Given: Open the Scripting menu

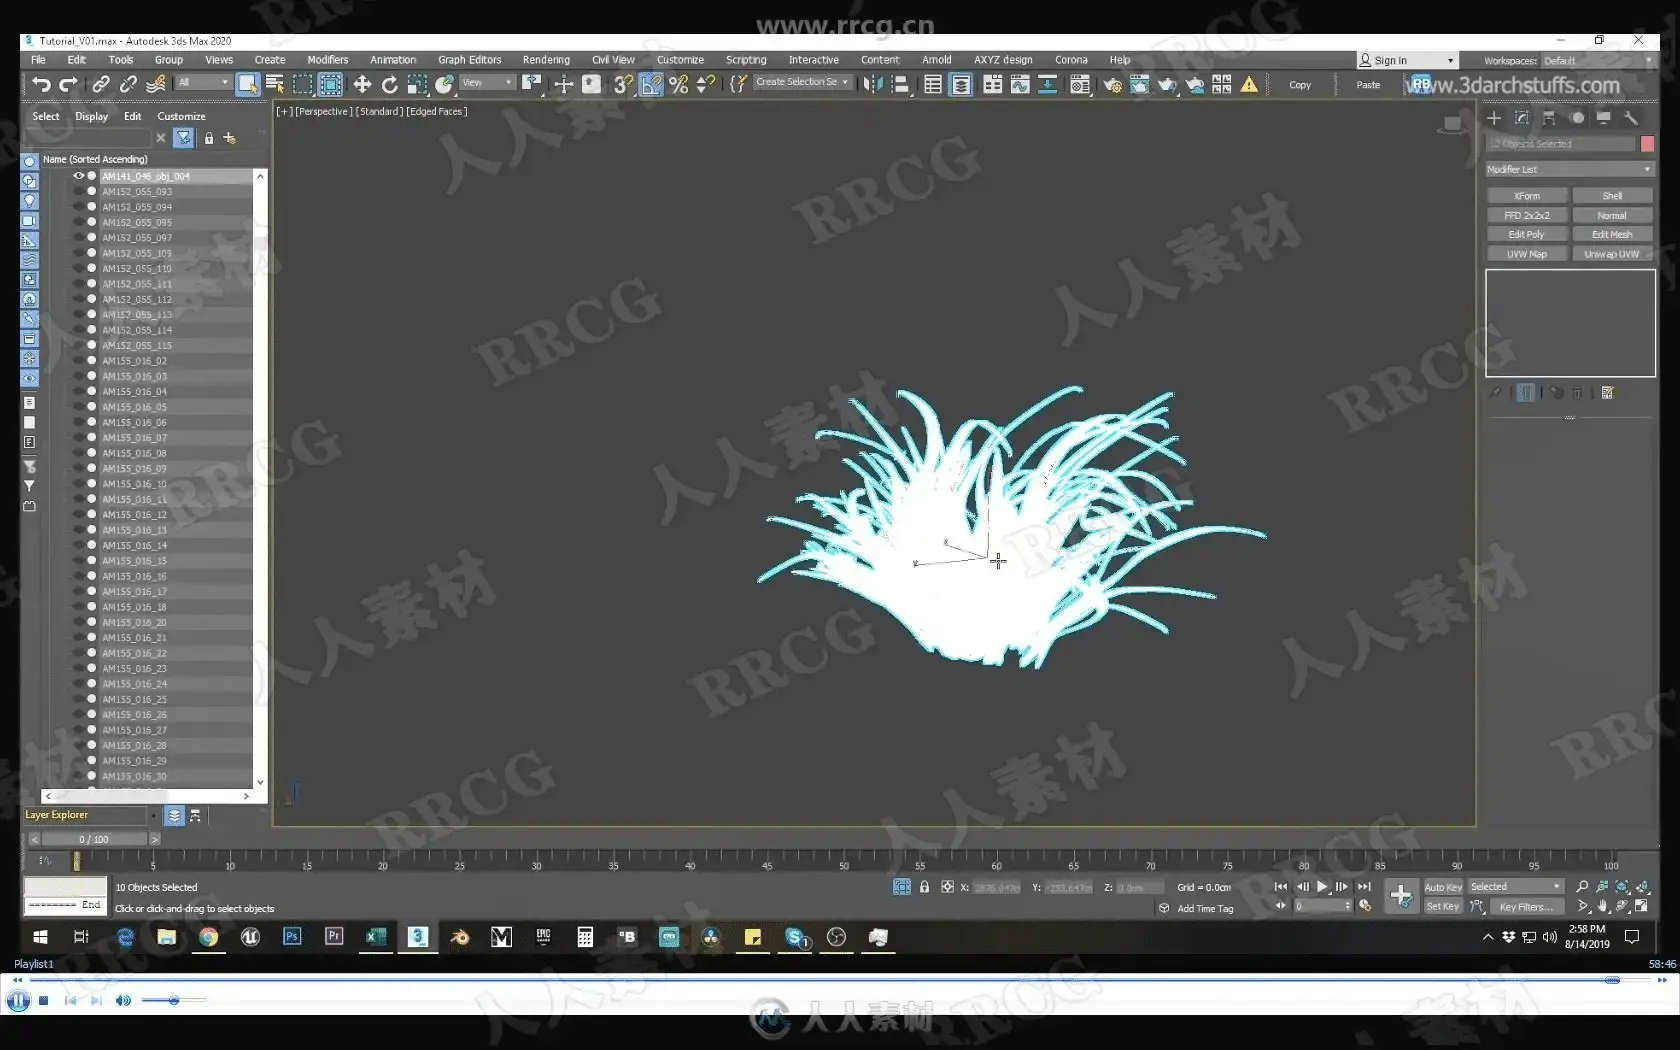Looking at the screenshot, I should 746,60.
